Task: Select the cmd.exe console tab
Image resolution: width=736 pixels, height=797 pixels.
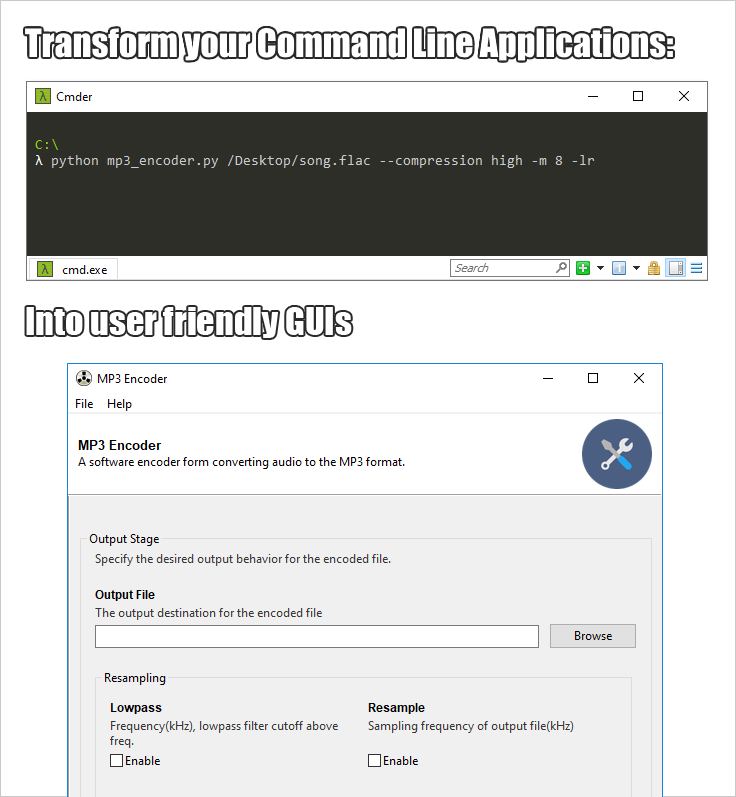Action: pos(74,269)
